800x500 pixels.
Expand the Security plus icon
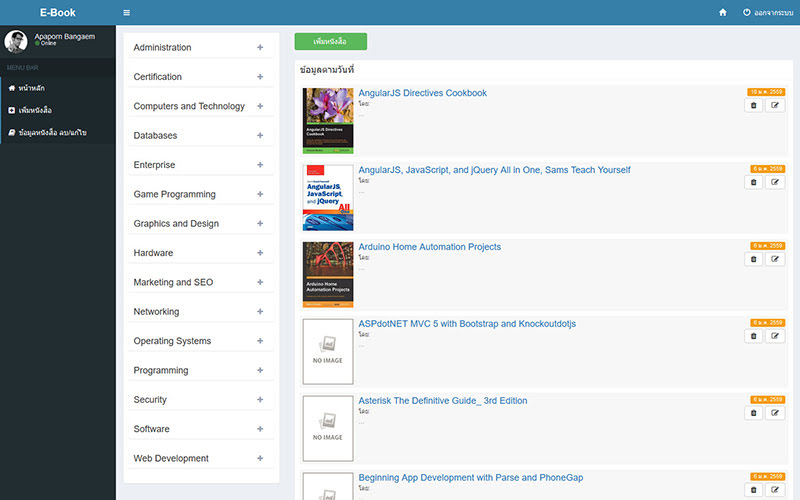(x=260, y=399)
